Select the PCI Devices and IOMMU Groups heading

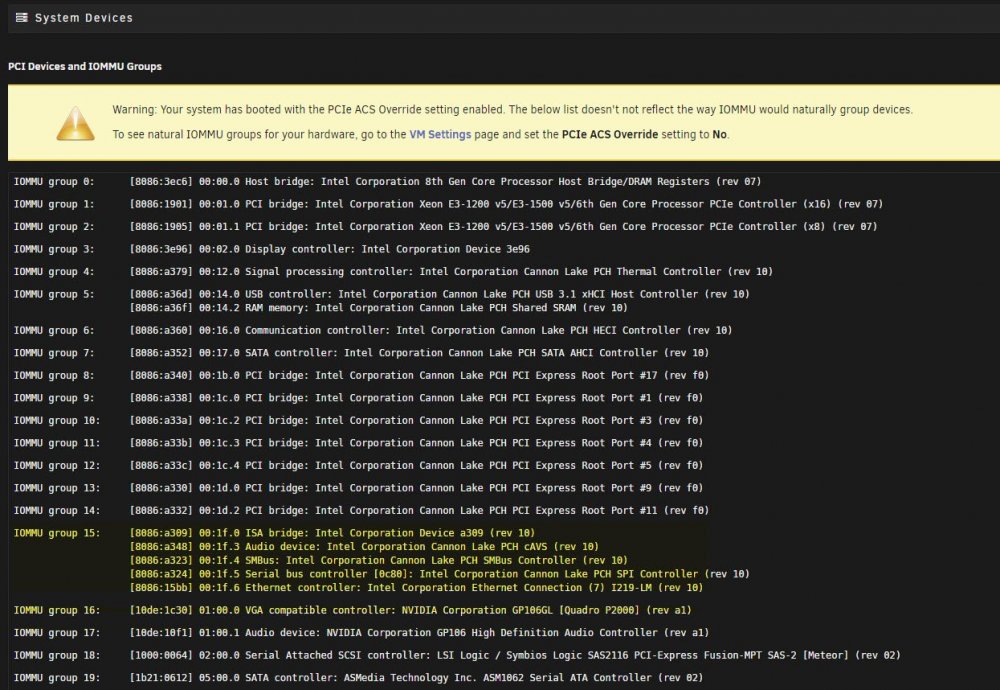point(85,66)
